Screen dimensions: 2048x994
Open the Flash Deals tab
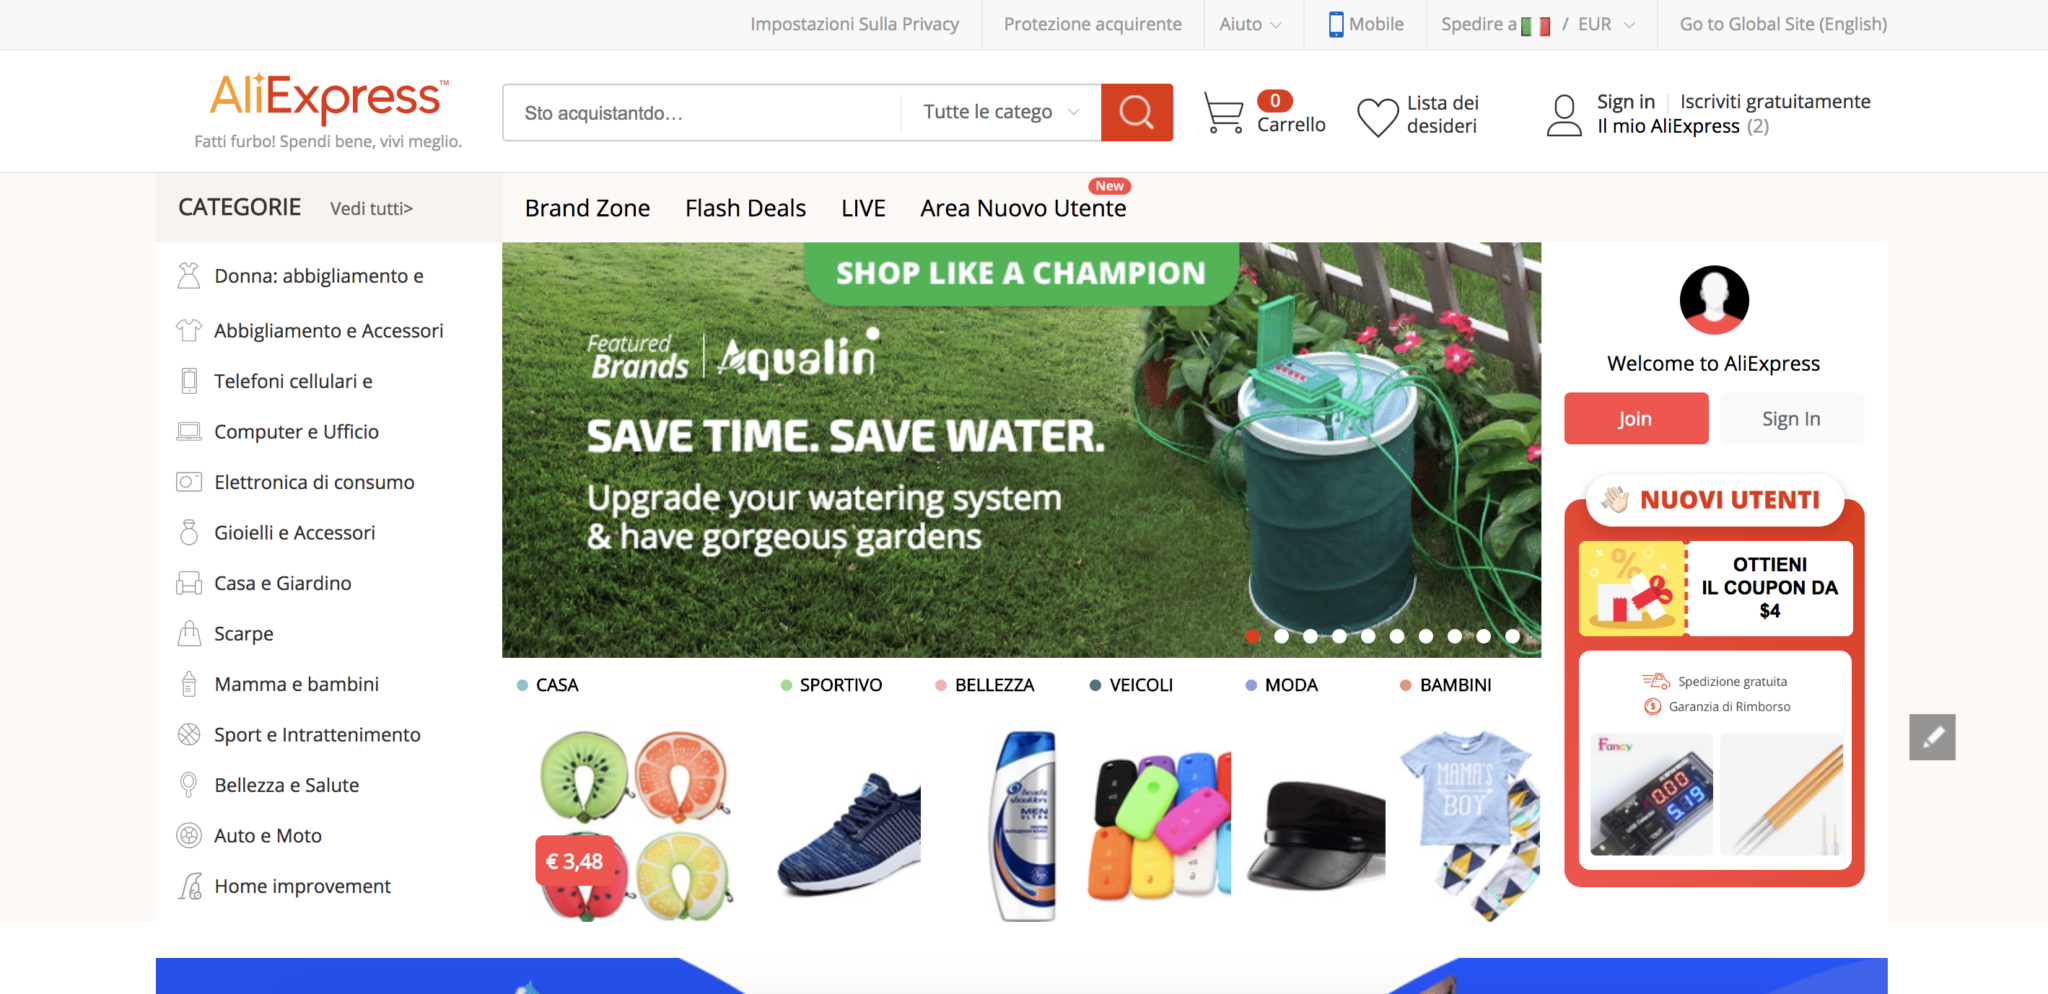point(745,208)
